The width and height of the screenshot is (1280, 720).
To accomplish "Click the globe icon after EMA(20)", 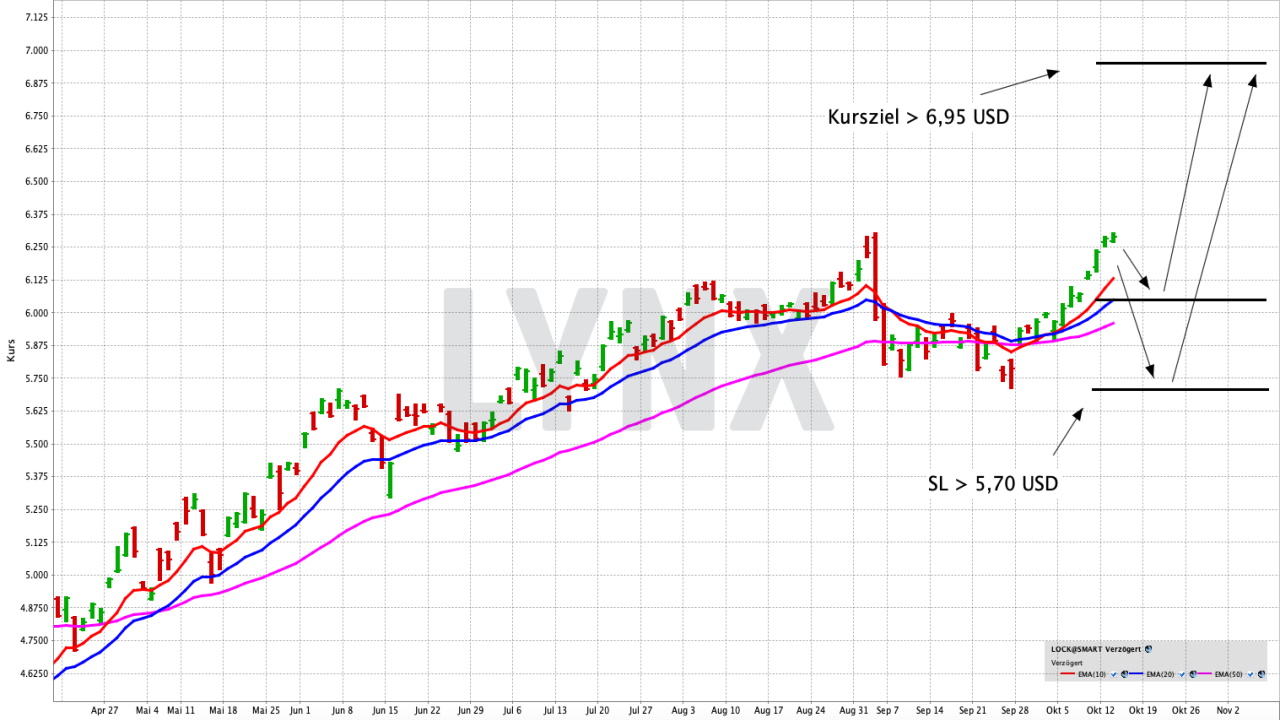I will coord(1193,674).
